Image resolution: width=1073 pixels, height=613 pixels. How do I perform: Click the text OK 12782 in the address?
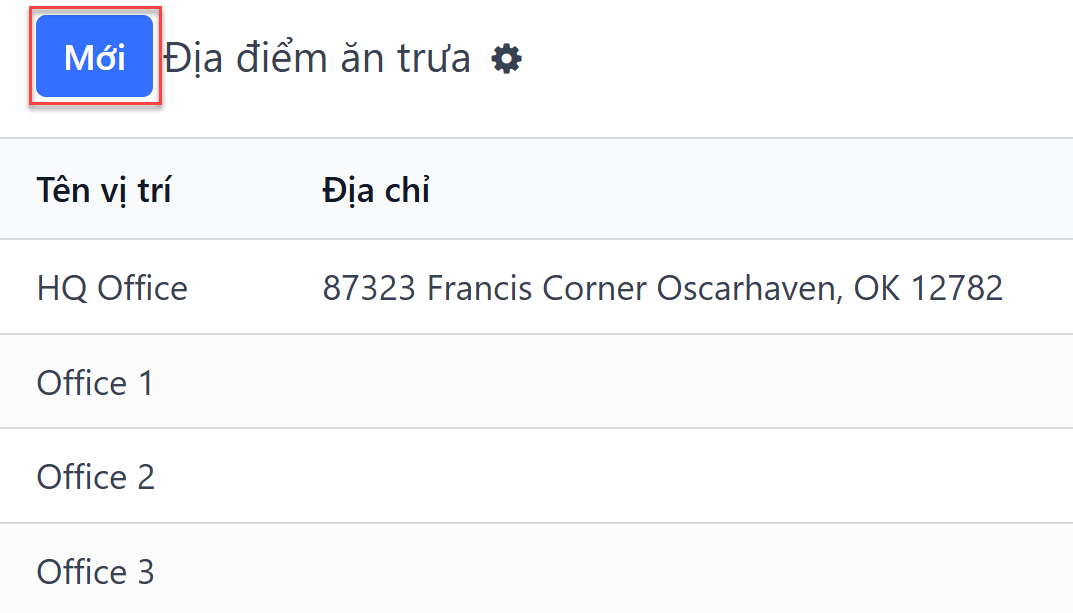tap(928, 288)
